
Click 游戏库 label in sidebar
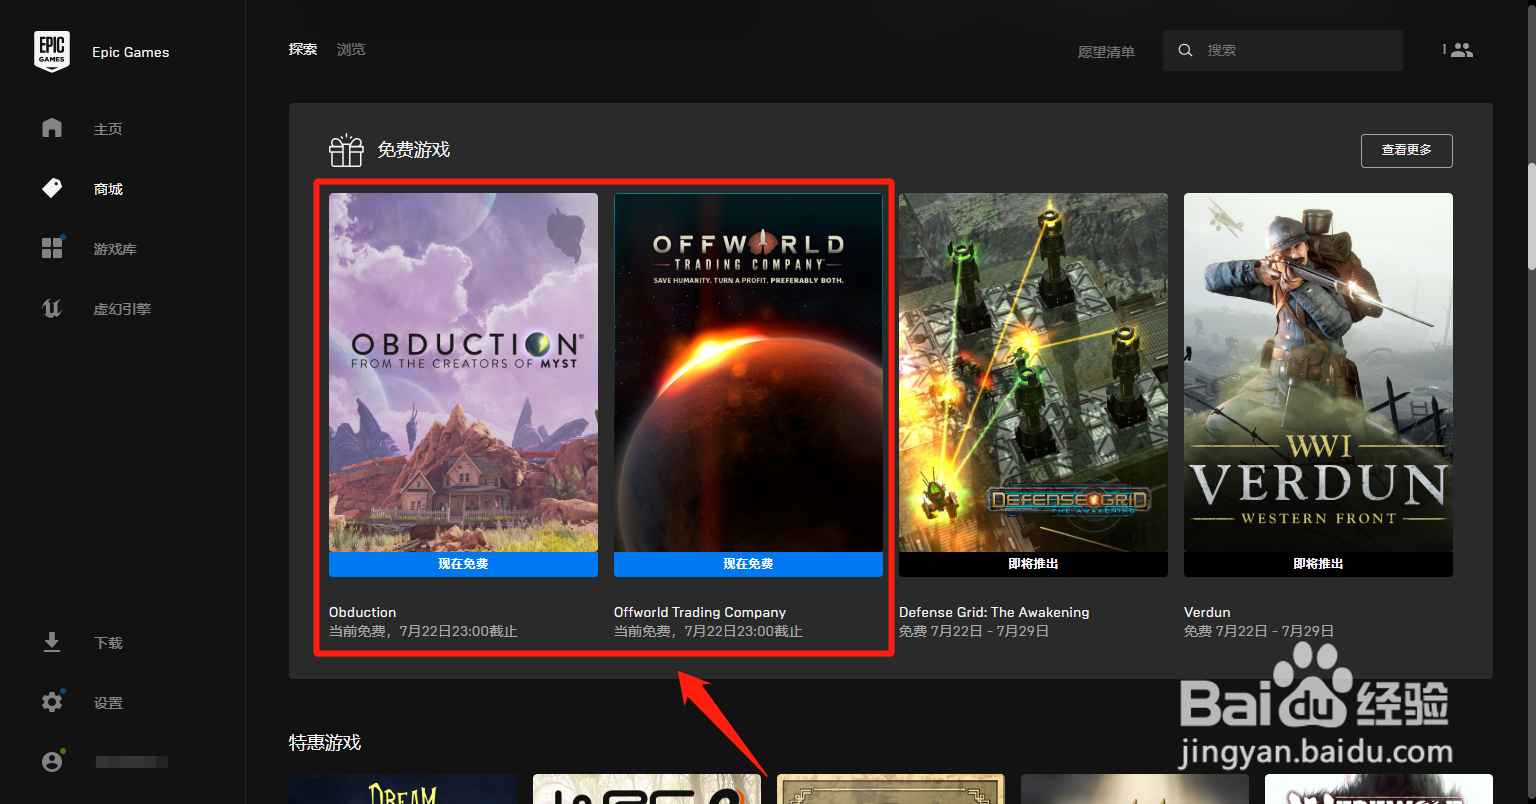(x=115, y=249)
